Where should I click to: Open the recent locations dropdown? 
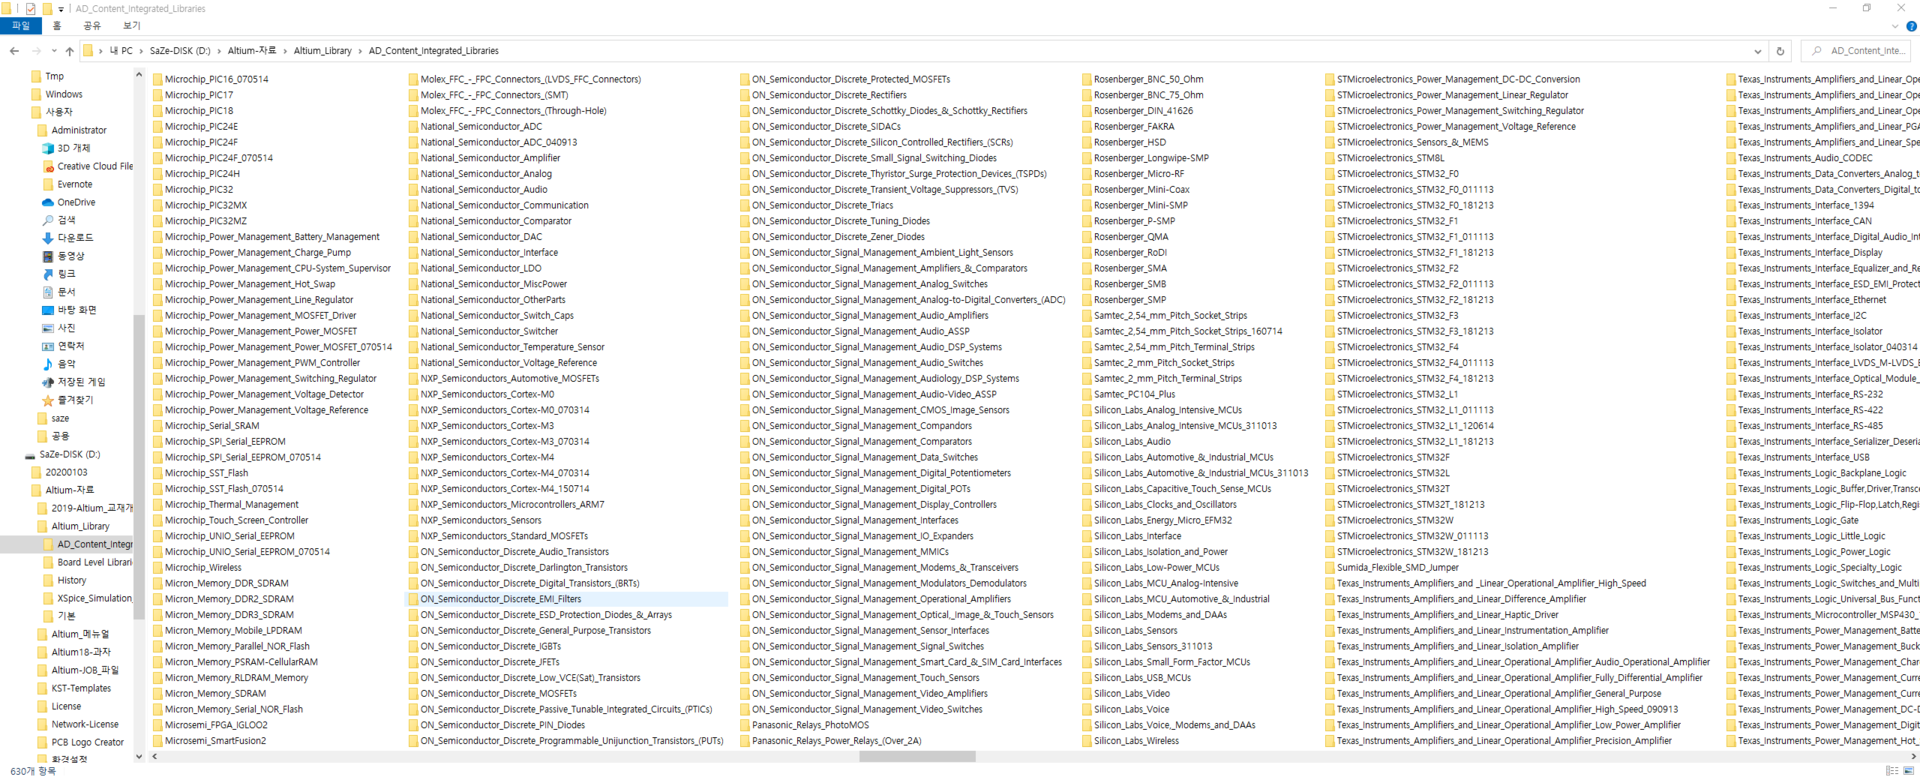tap(54, 51)
